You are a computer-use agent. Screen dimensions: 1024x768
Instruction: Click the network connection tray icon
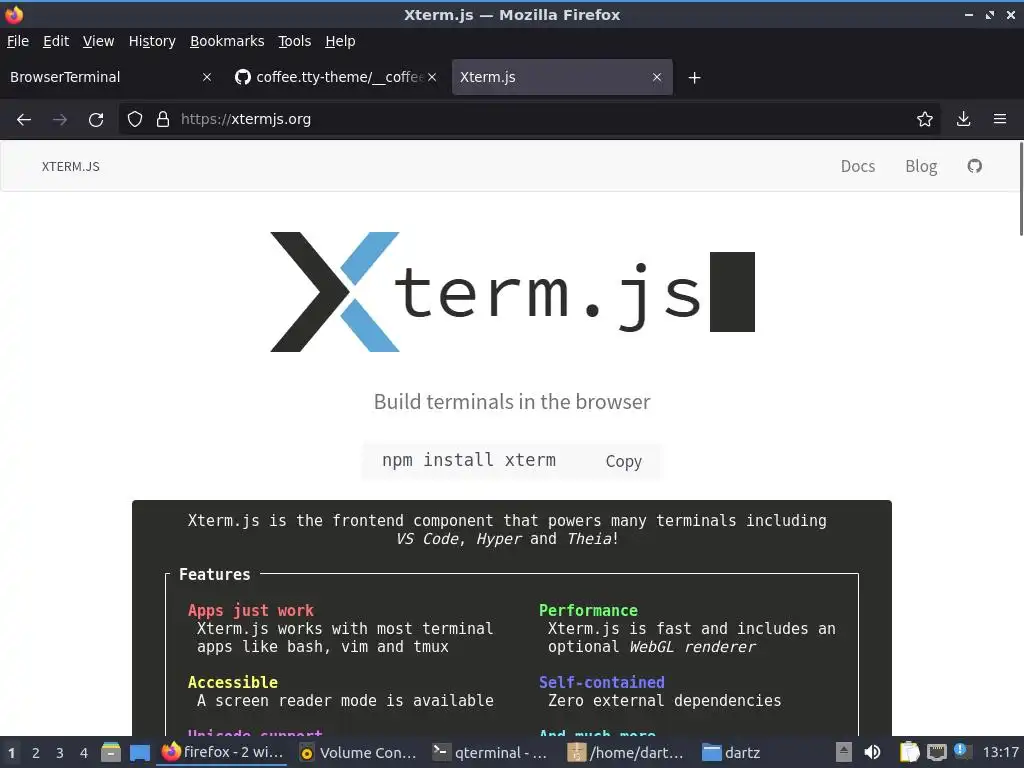coord(936,753)
